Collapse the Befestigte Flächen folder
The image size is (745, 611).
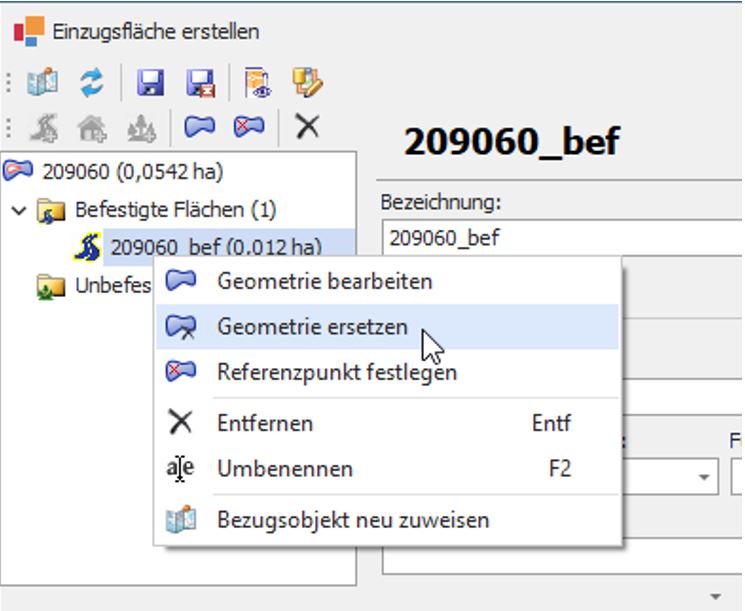pyautogui.click(x=18, y=210)
